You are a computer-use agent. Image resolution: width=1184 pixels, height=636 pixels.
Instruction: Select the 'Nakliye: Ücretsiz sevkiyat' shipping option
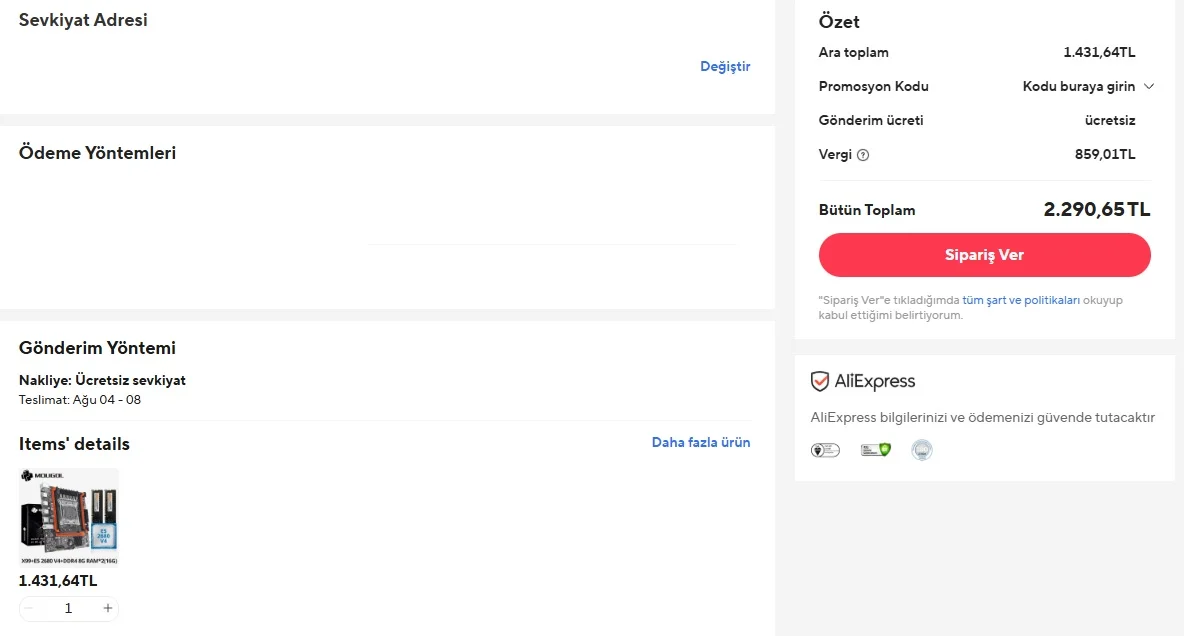tap(102, 380)
